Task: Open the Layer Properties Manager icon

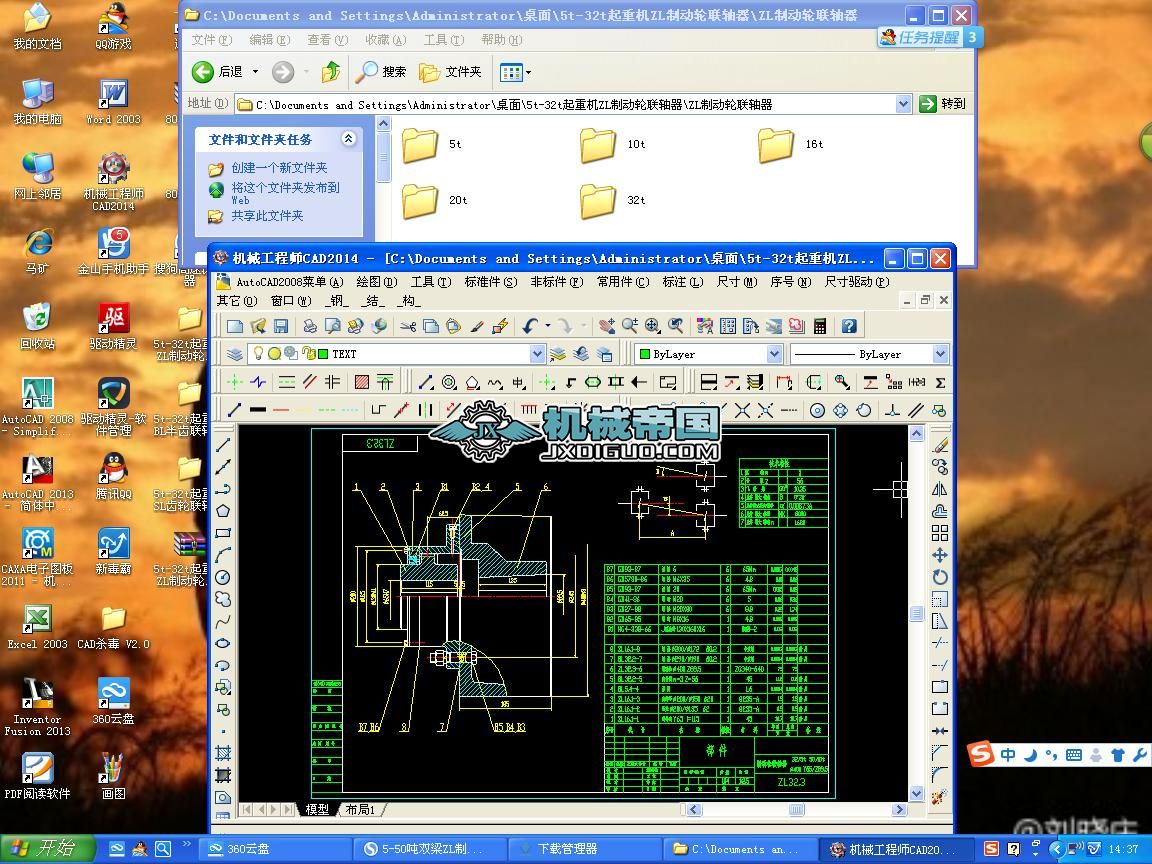Action: point(234,354)
